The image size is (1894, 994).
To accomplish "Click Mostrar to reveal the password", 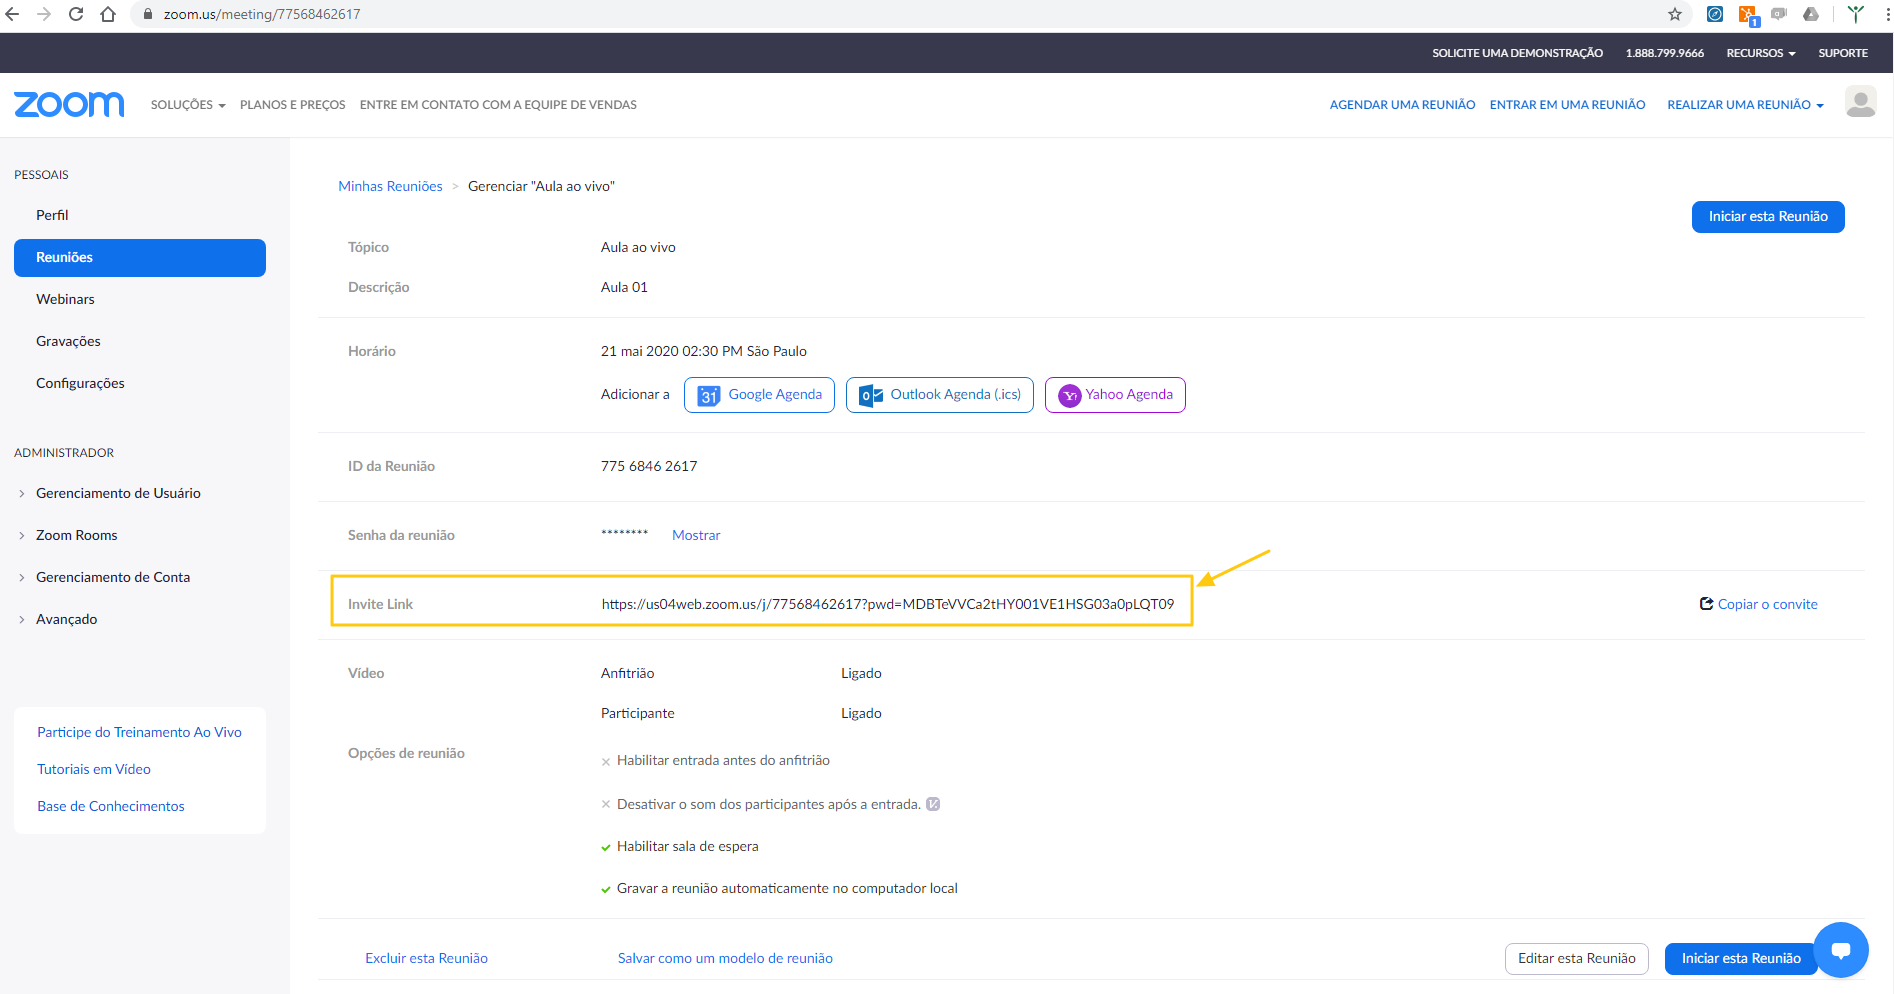I will coord(696,535).
